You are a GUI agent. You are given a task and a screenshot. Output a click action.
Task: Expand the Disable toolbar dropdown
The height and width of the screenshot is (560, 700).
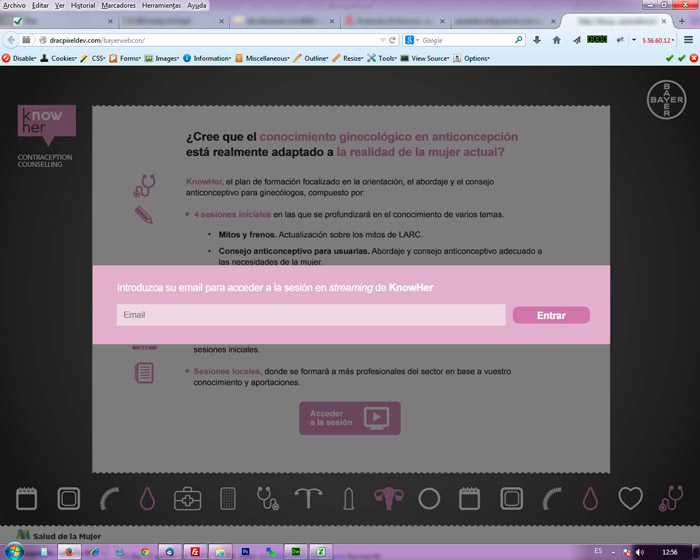pyautogui.click(x=19, y=58)
